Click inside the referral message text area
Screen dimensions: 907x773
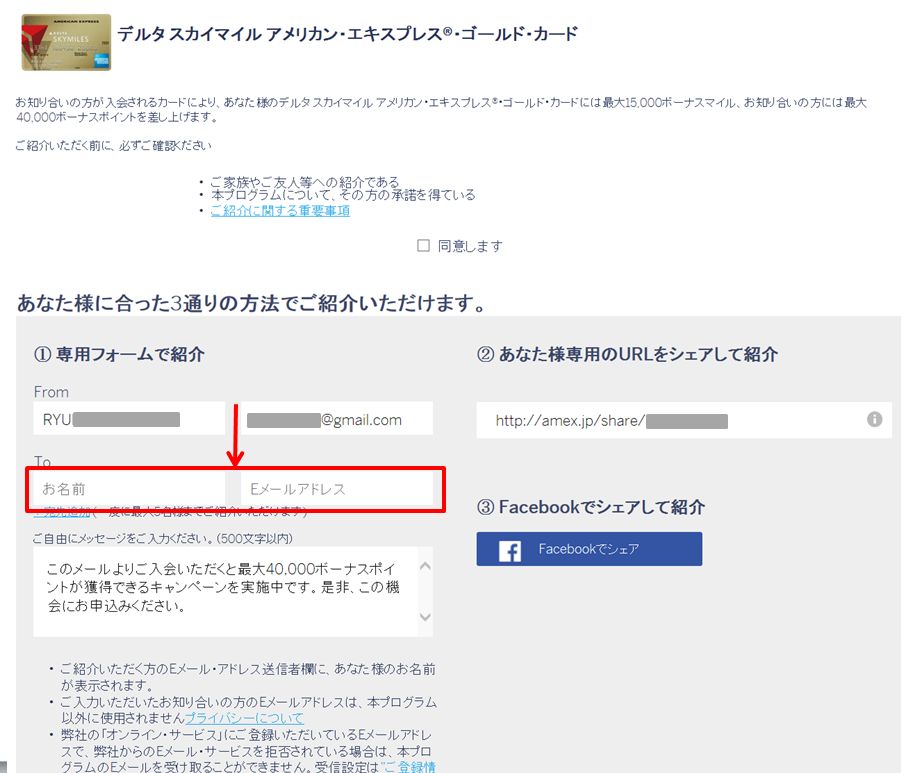tap(226, 592)
